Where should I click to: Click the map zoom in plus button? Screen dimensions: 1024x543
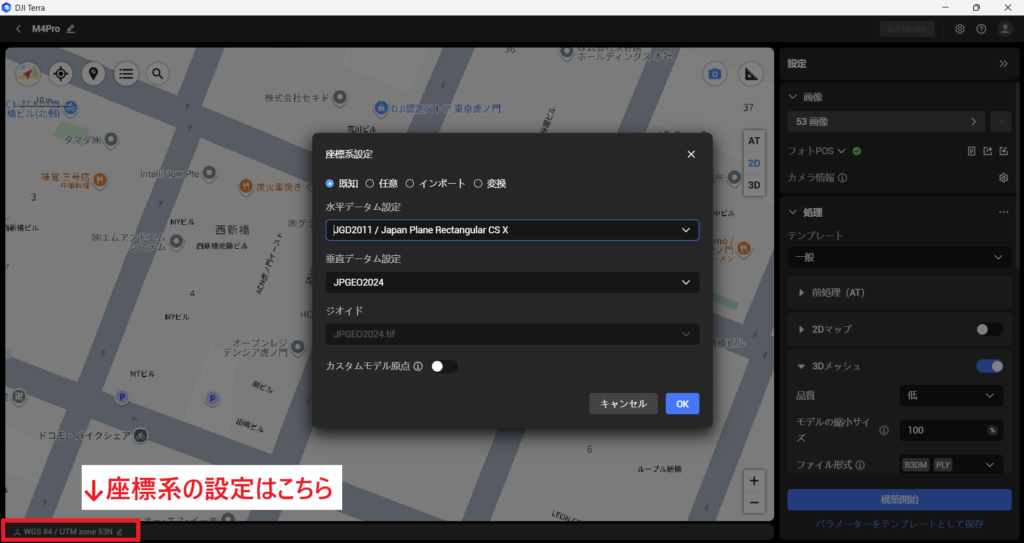(x=754, y=479)
